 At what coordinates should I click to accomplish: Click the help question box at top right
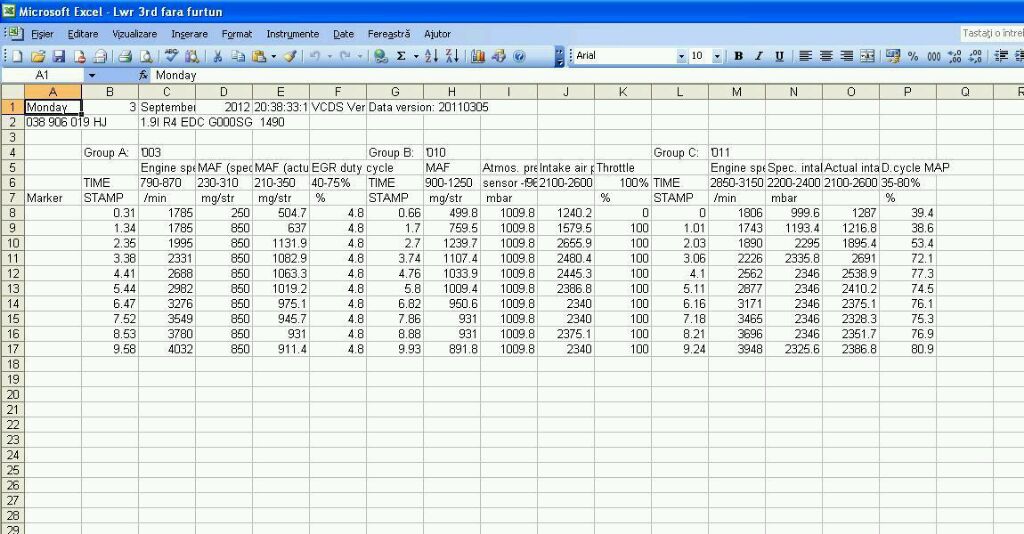(x=991, y=33)
